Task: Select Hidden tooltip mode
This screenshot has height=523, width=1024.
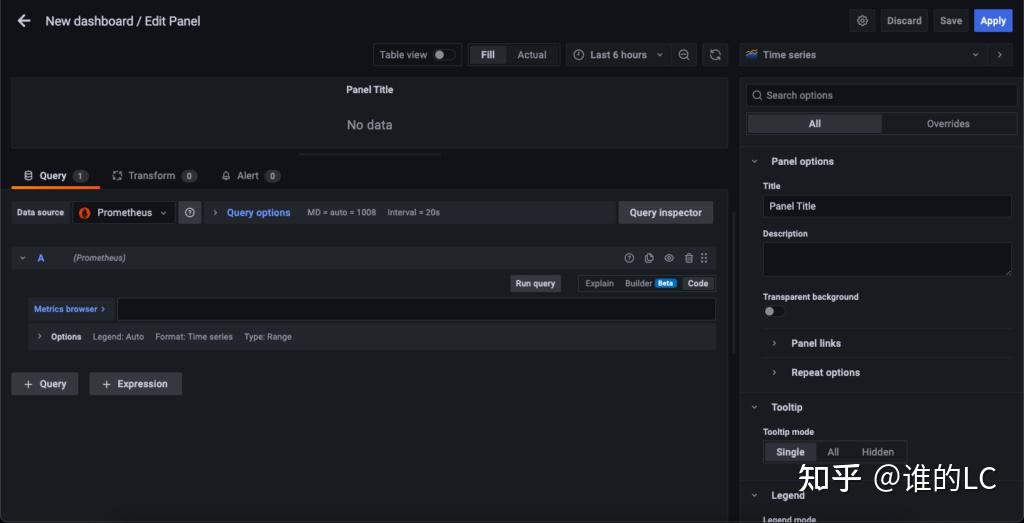Action: [x=877, y=452]
